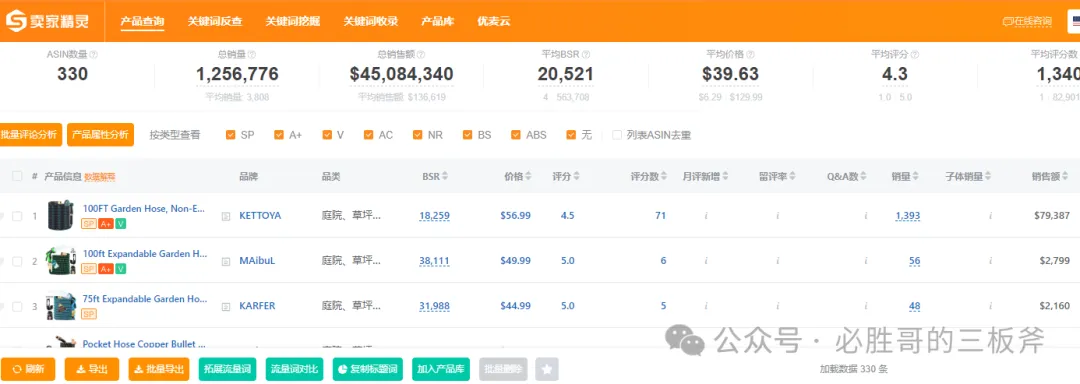Open the 产品查询 tab
This screenshot has height=384, width=1080.
[143, 21]
